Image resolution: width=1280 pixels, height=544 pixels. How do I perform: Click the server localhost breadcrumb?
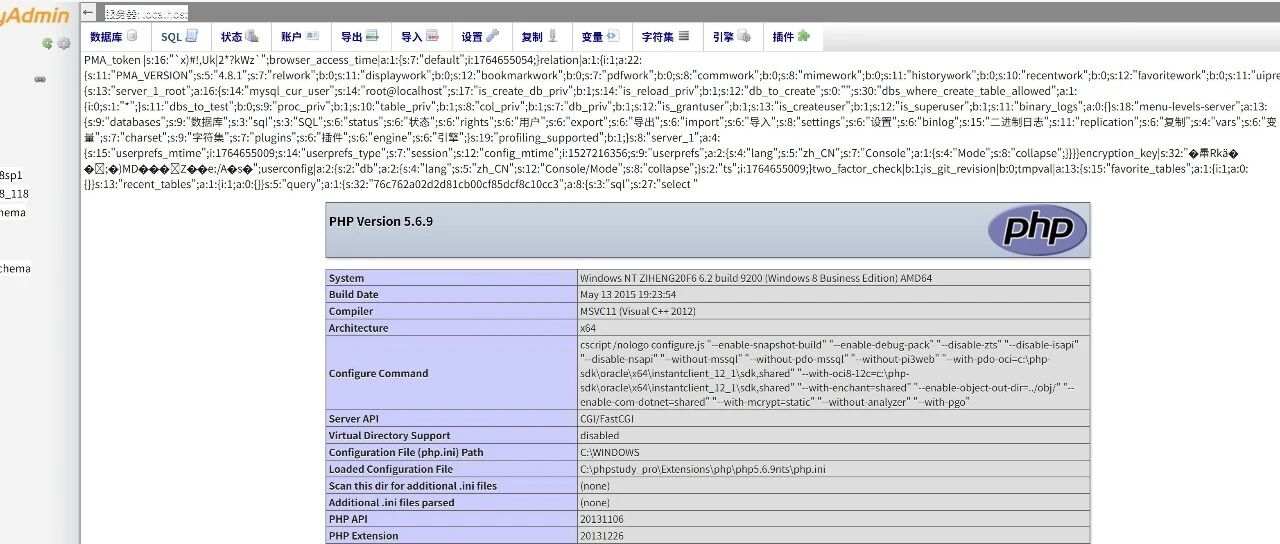click(146, 13)
